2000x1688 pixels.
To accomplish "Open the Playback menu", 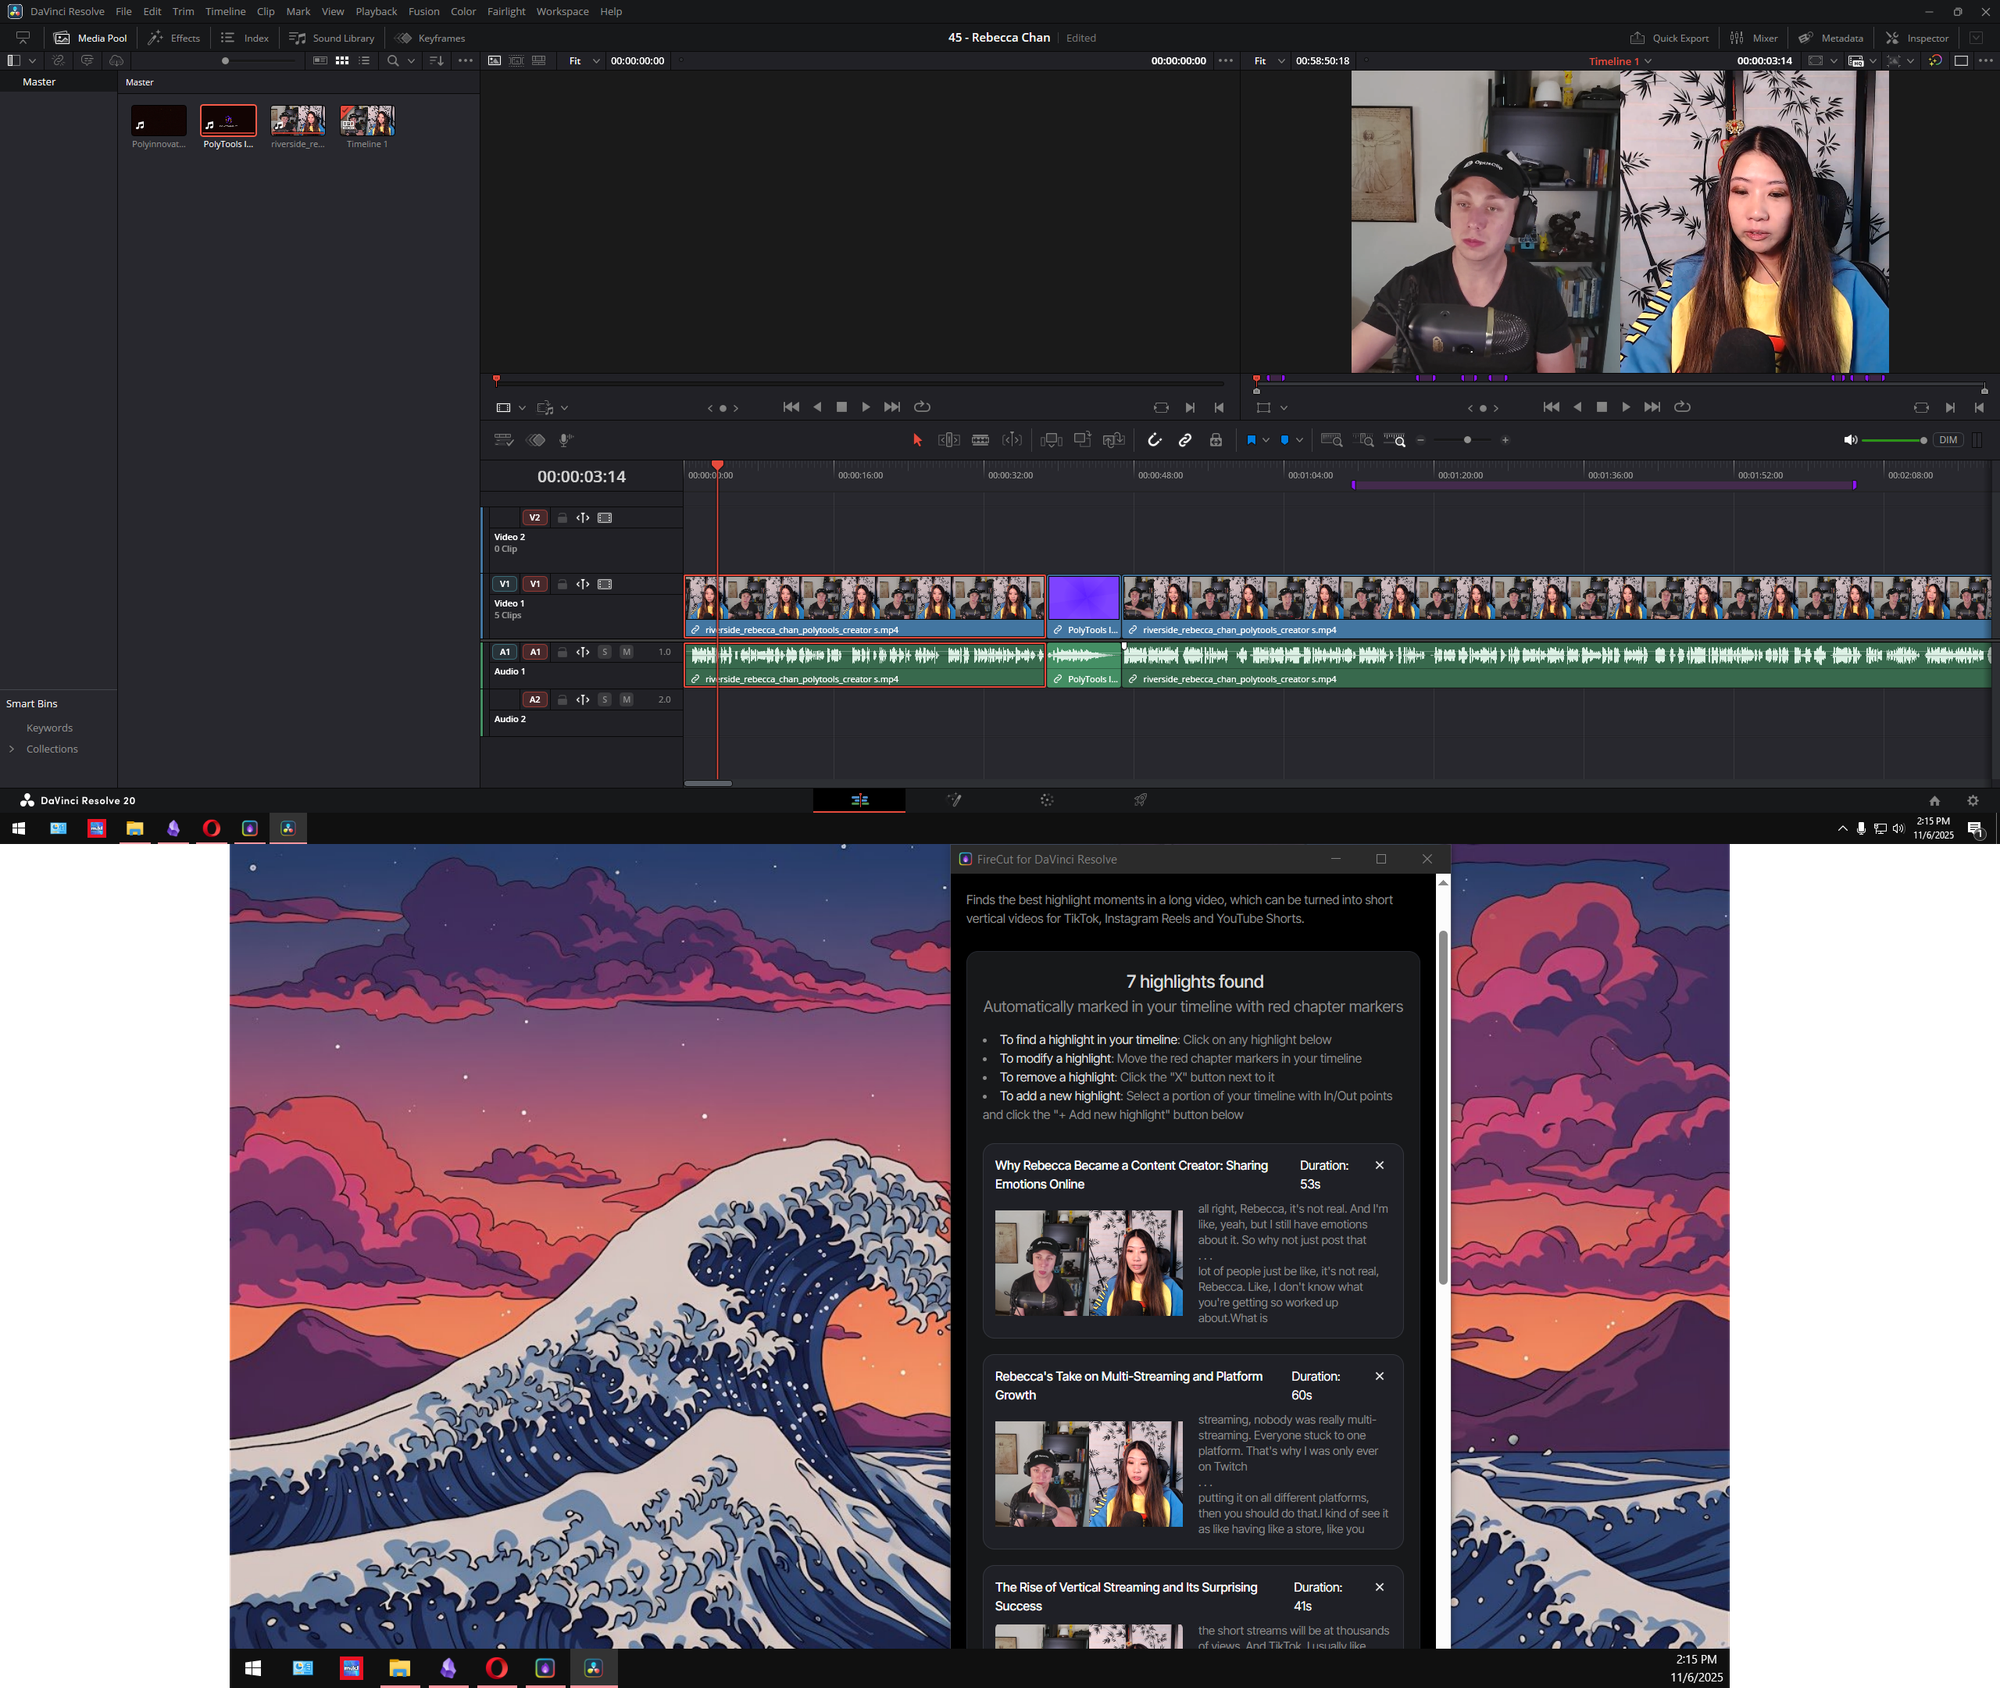I will tap(376, 12).
